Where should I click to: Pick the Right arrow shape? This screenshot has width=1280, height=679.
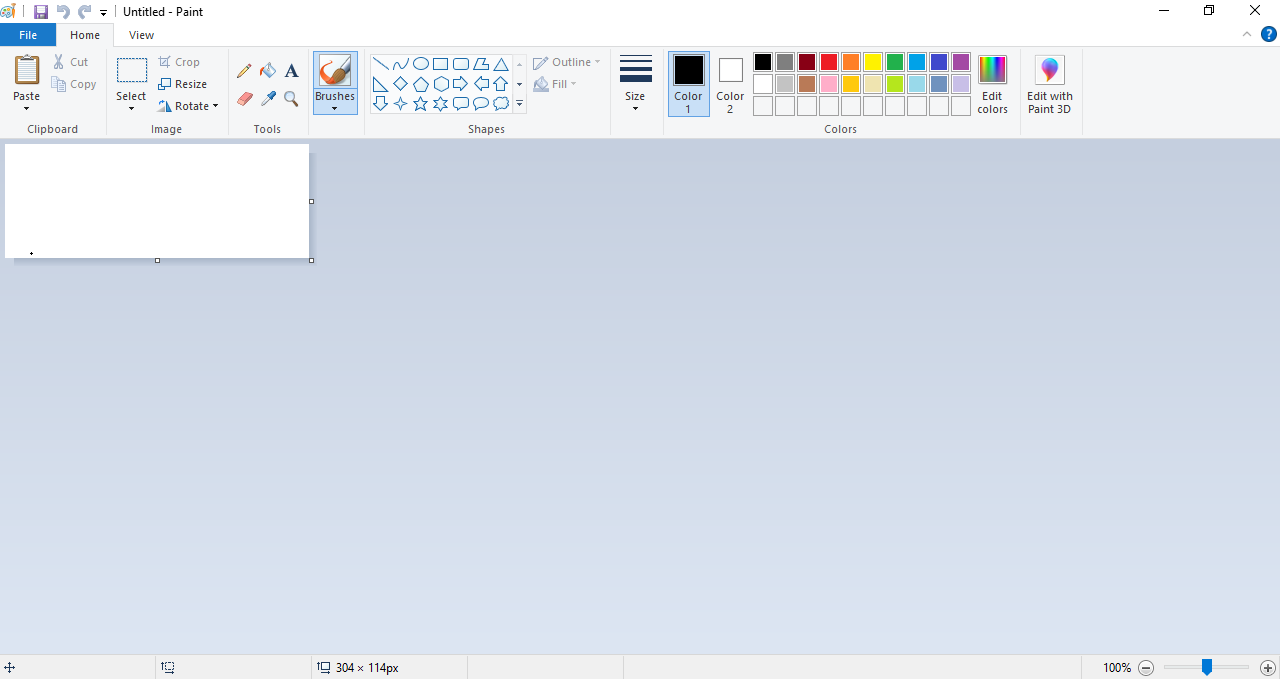coord(461,84)
